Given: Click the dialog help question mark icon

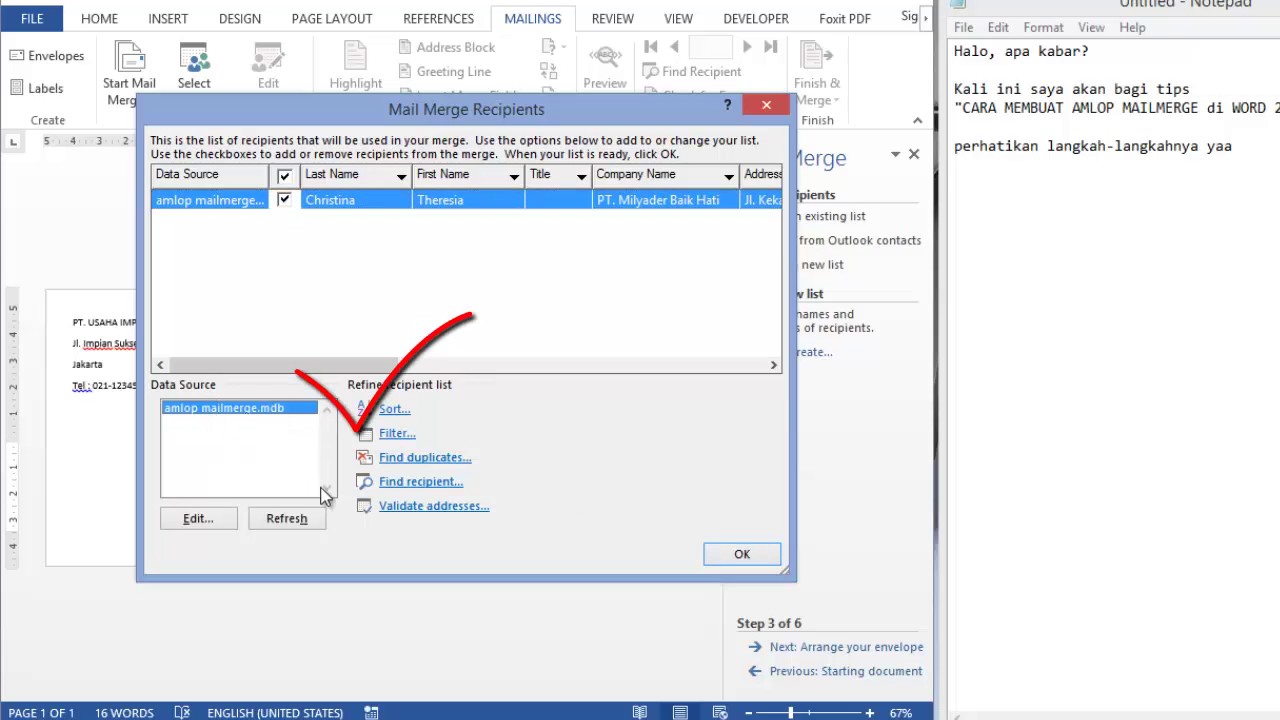Looking at the screenshot, I should coord(727,105).
